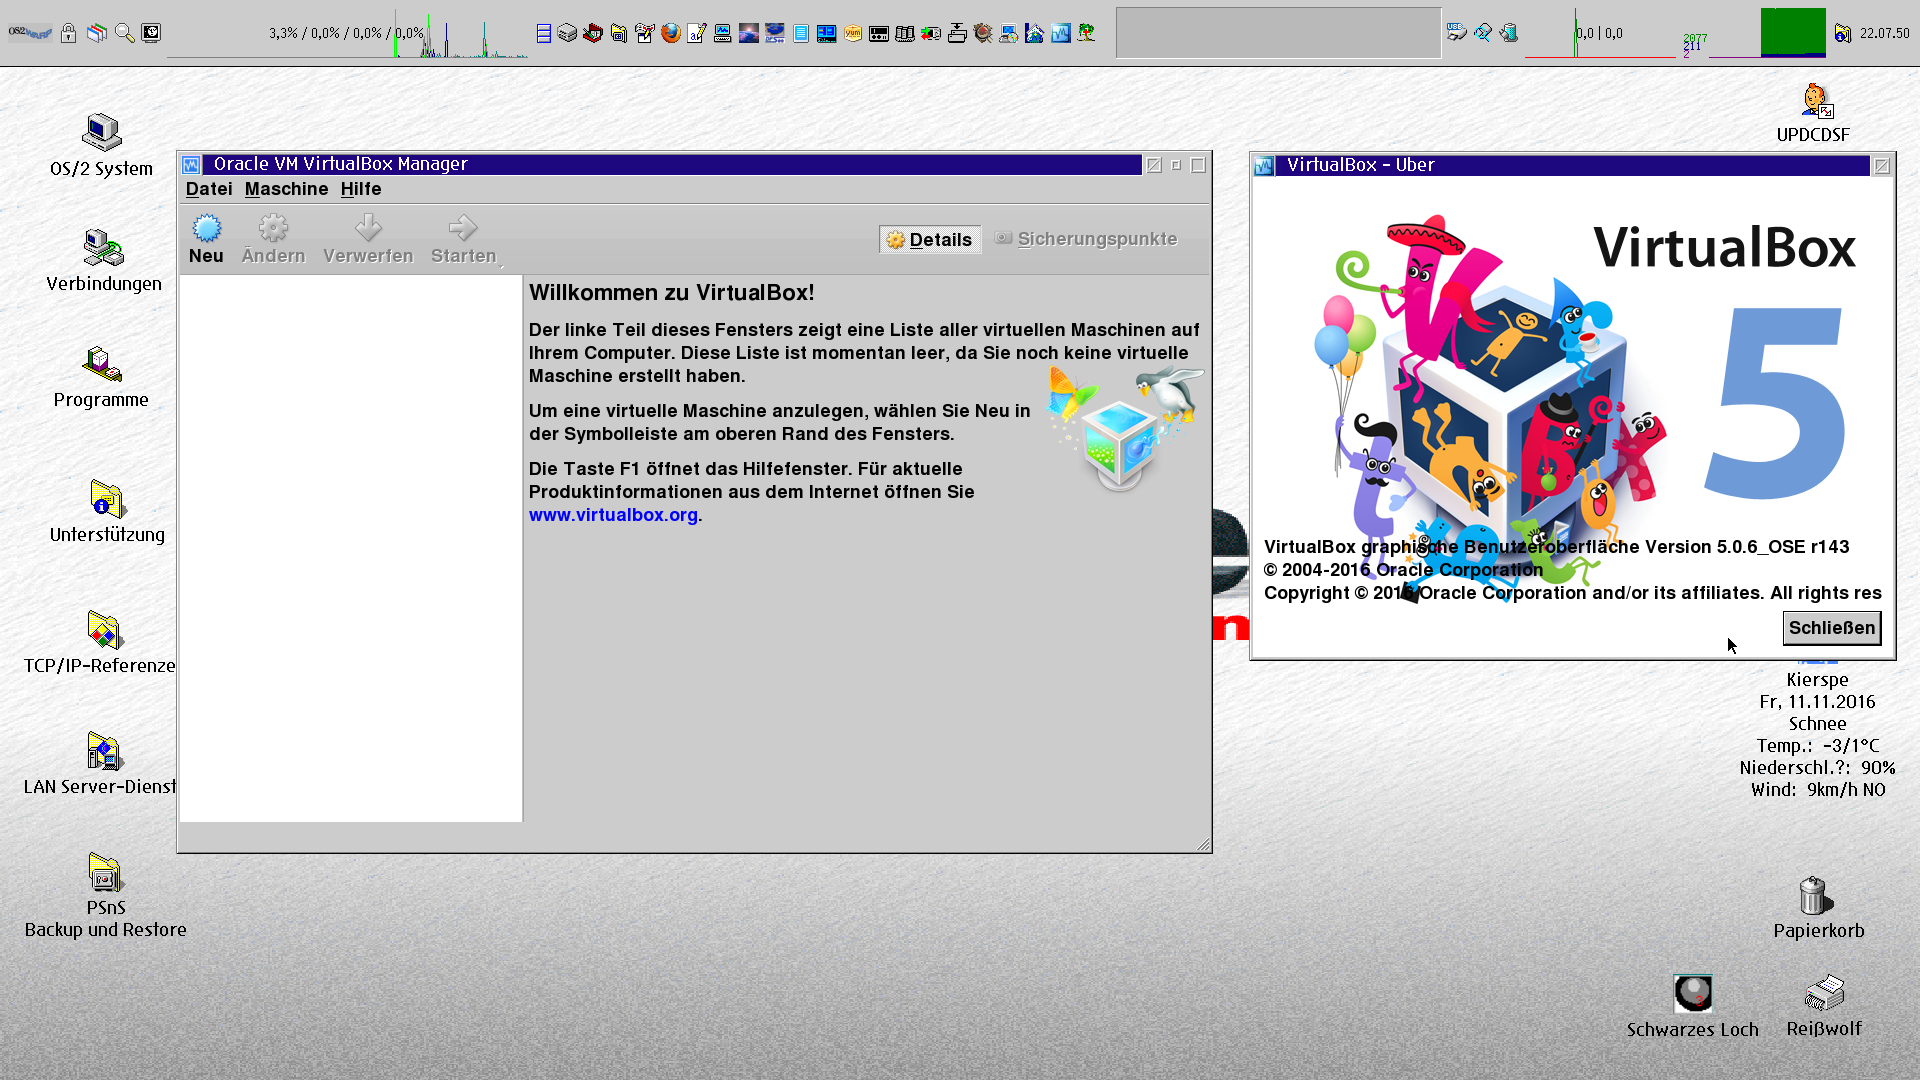Open the www.virtualbox.org link
1920x1080 pixels.
(613, 515)
